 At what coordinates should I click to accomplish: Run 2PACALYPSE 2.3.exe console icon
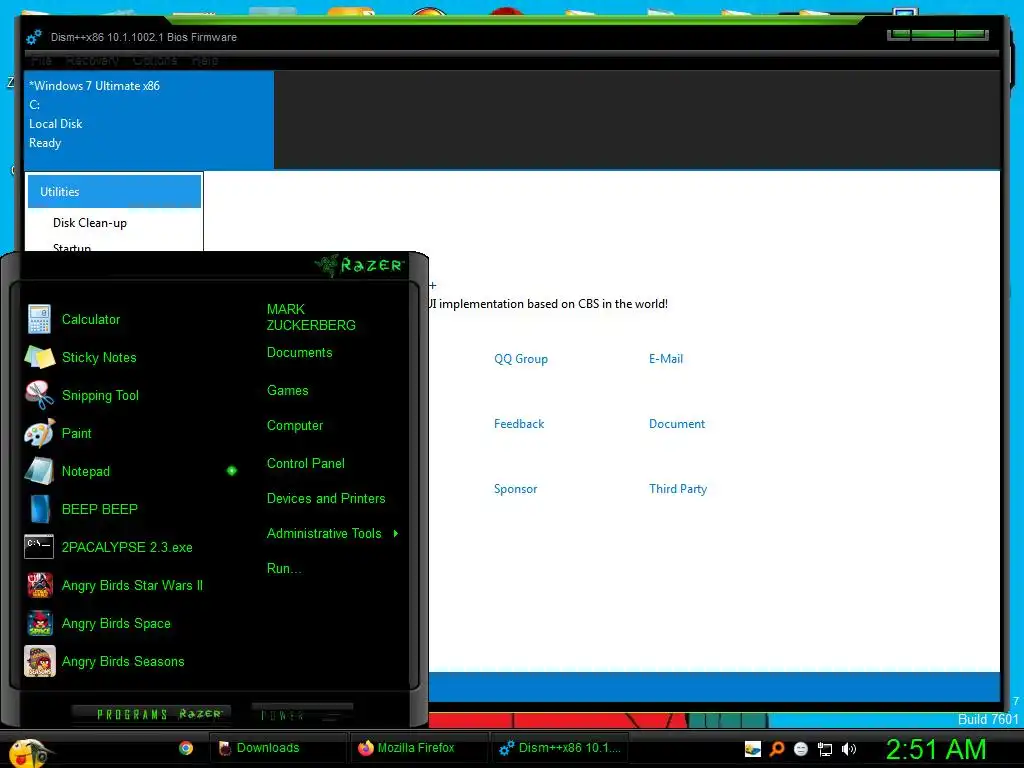click(39, 547)
